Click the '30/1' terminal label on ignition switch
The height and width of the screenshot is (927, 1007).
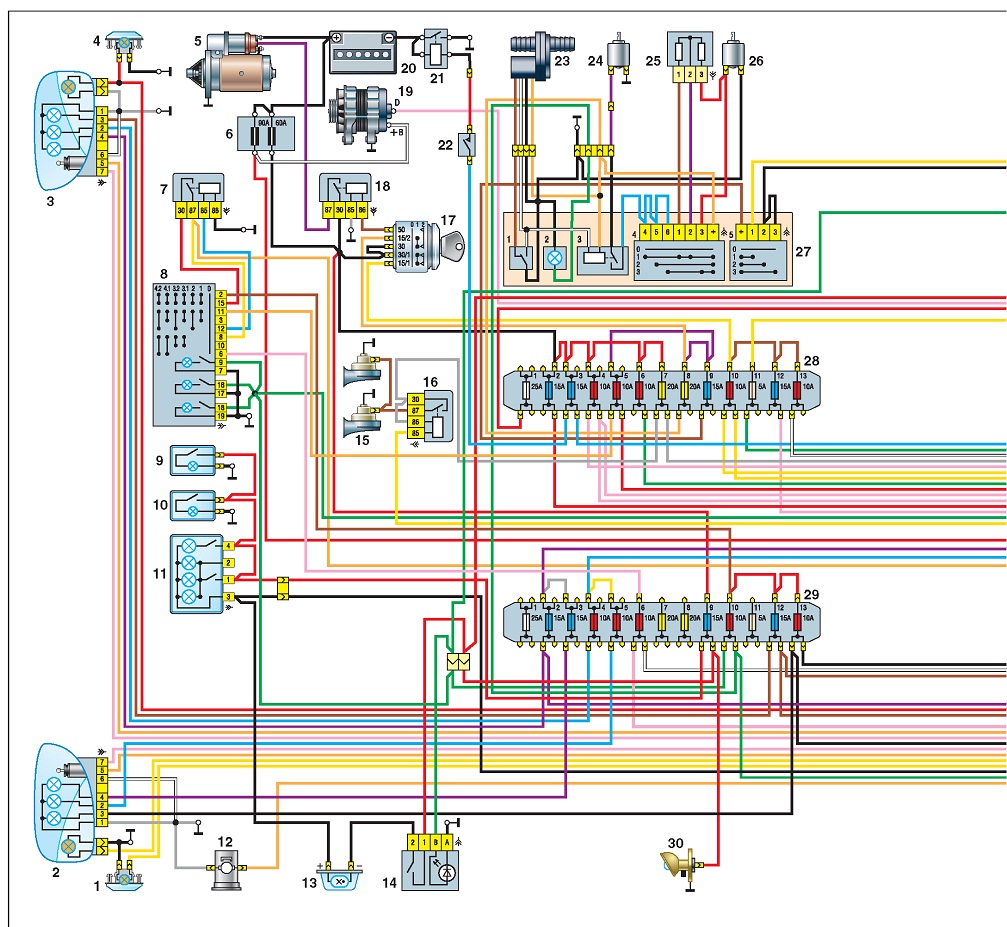point(403,255)
